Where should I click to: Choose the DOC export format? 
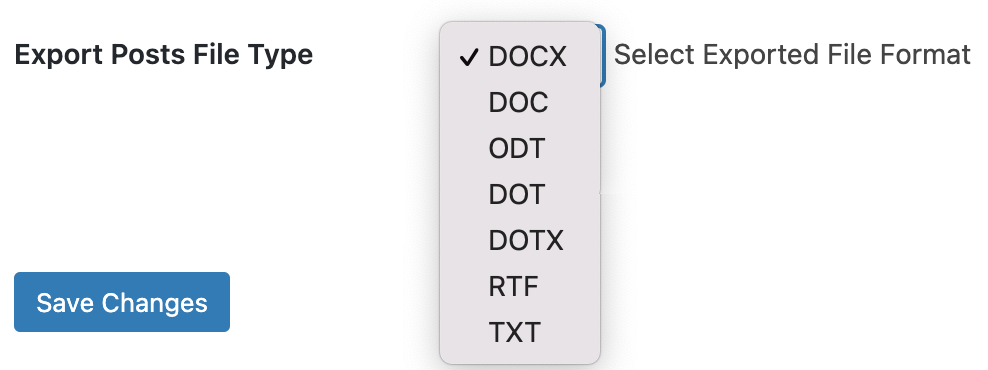pos(520,103)
